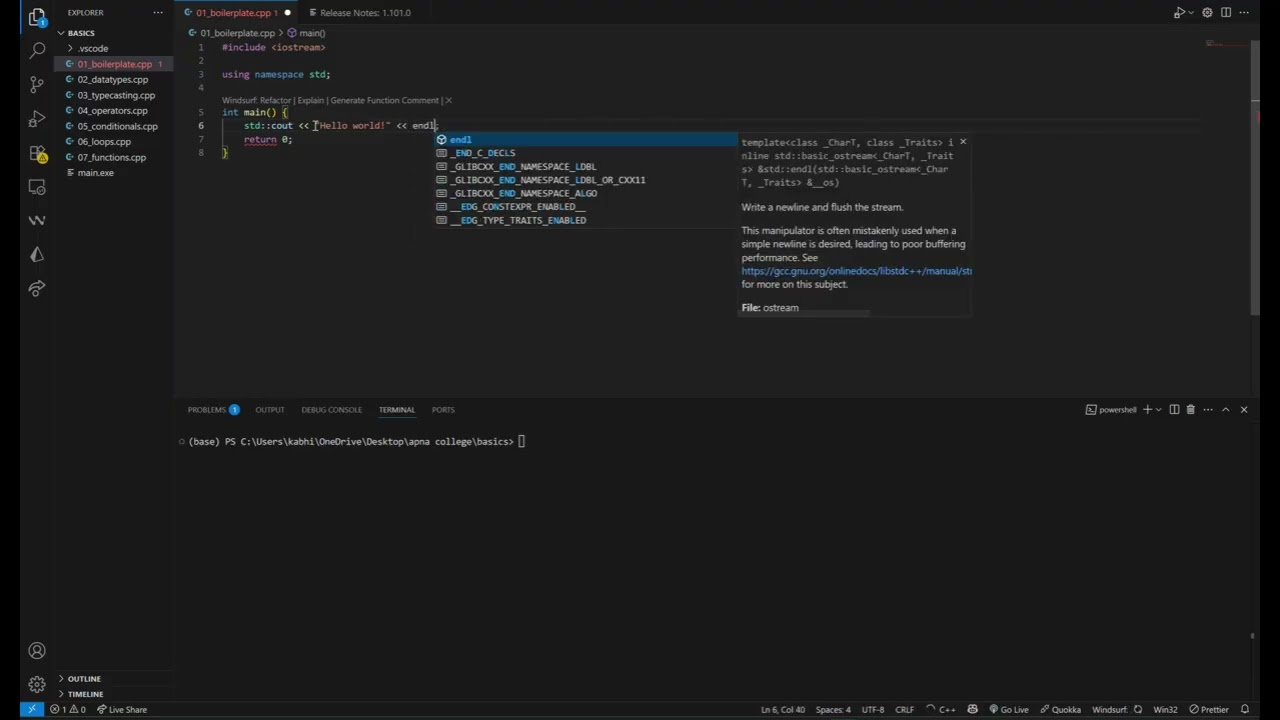This screenshot has height=720, width=1280.
Task: Click Go Live in status bar
Action: coord(1008,709)
